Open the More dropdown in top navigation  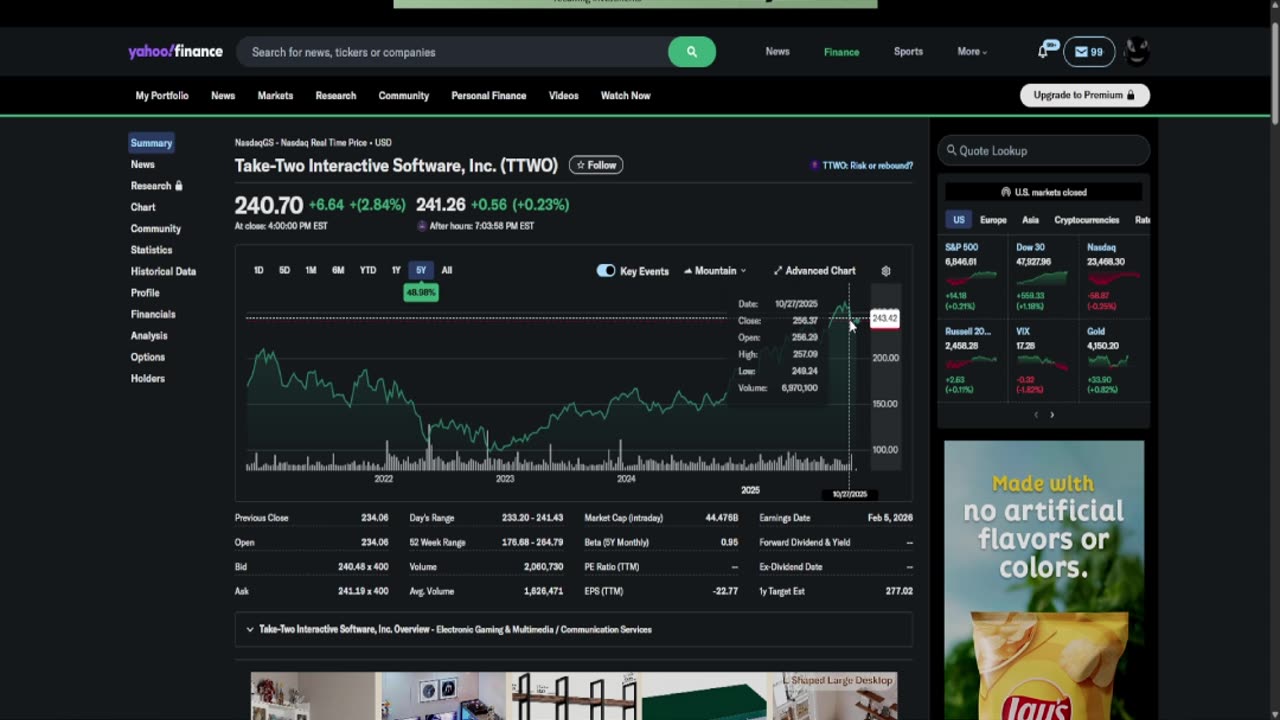click(972, 52)
